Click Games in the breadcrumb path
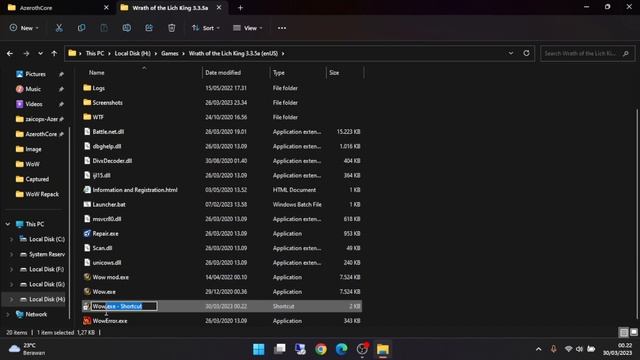This screenshot has height=360, width=640. click(169, 53)
